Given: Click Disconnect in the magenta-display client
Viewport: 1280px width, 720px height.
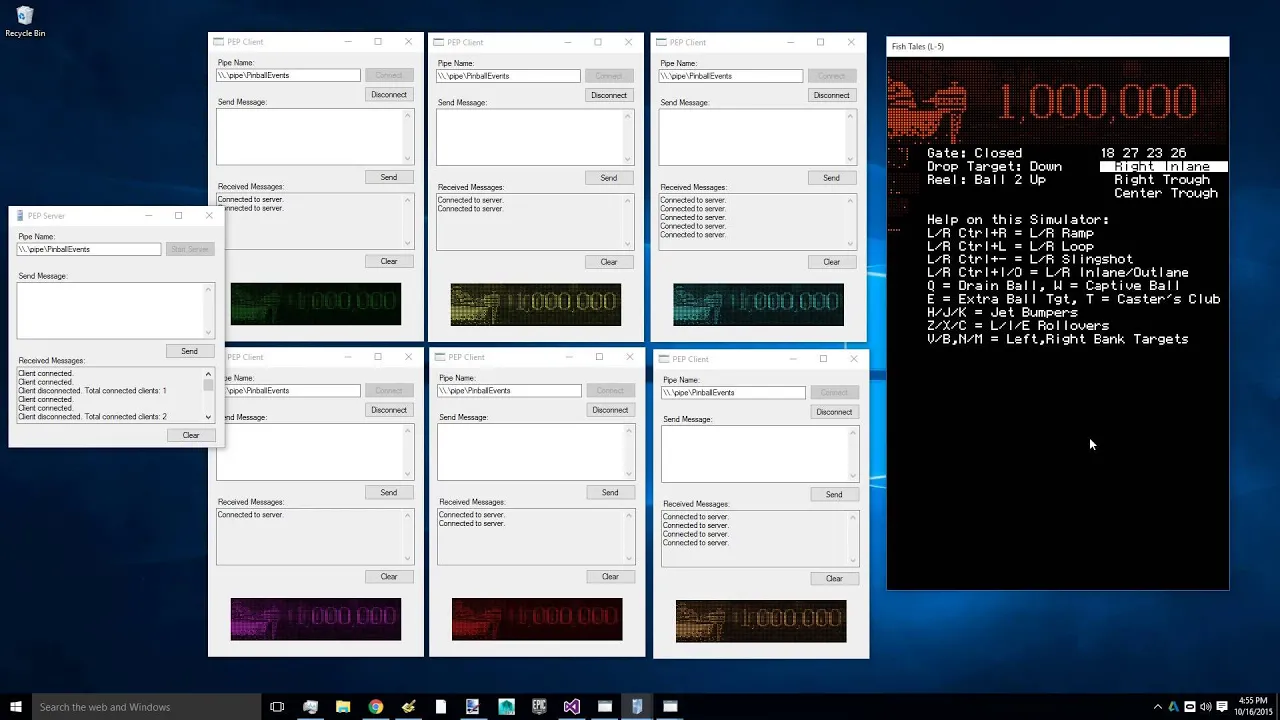Looking at the screenshot, I should [x=389, y=409].
